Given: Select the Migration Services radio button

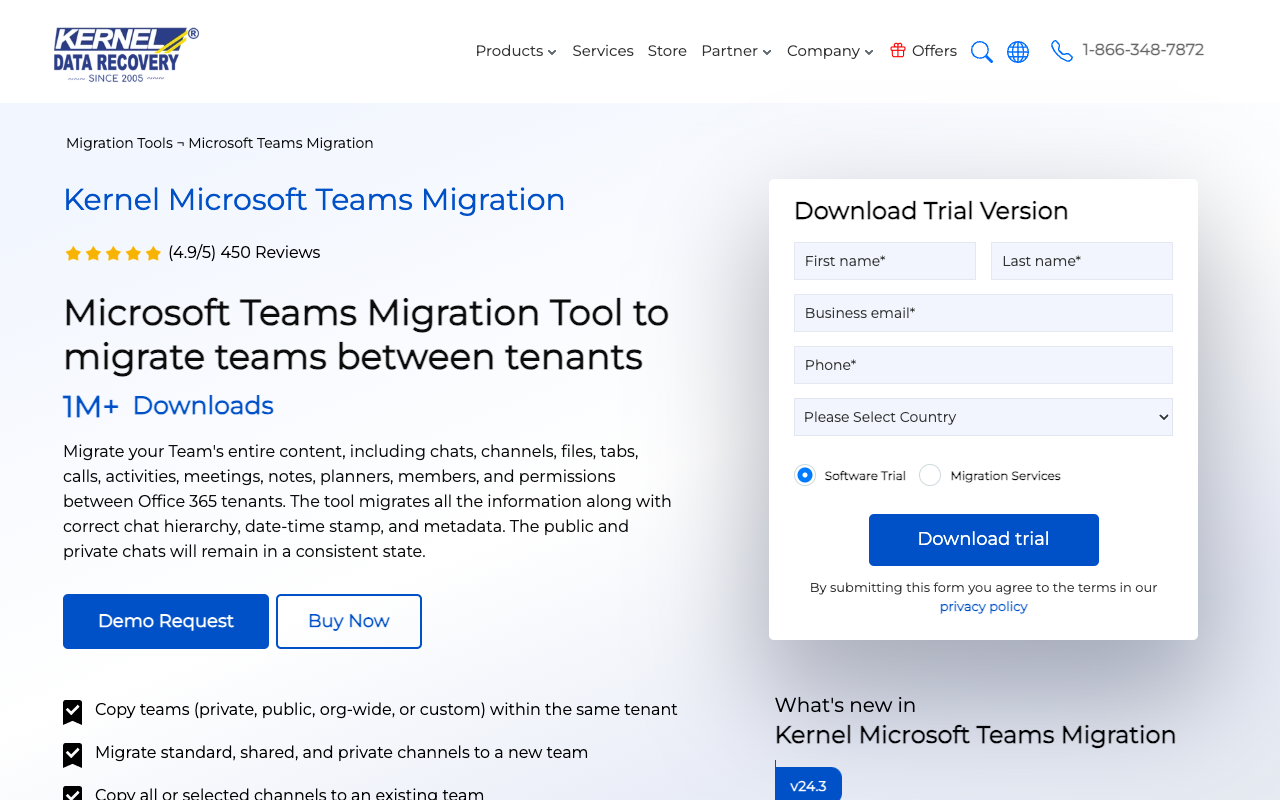Looking at the screenshot, I should click(x=930, y=475).
